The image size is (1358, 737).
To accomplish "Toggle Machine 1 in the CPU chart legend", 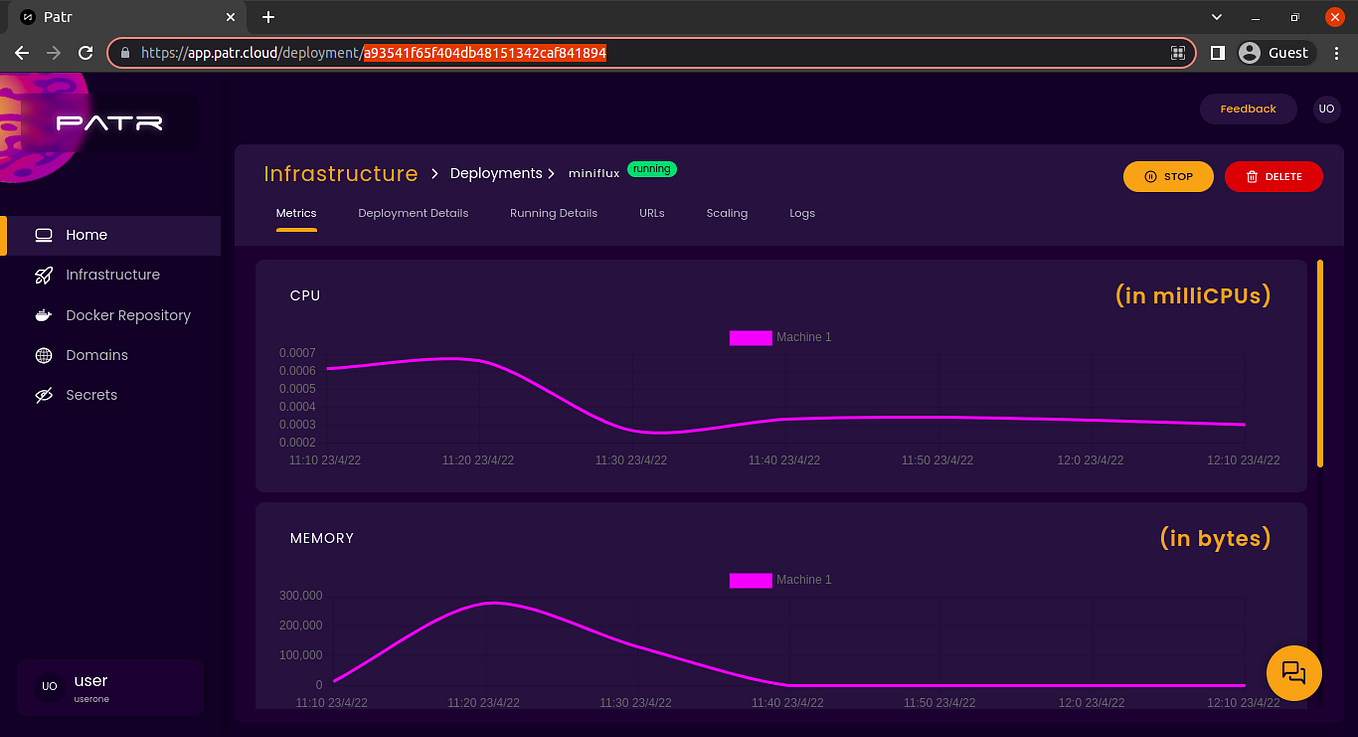I will tap(751, 337).
